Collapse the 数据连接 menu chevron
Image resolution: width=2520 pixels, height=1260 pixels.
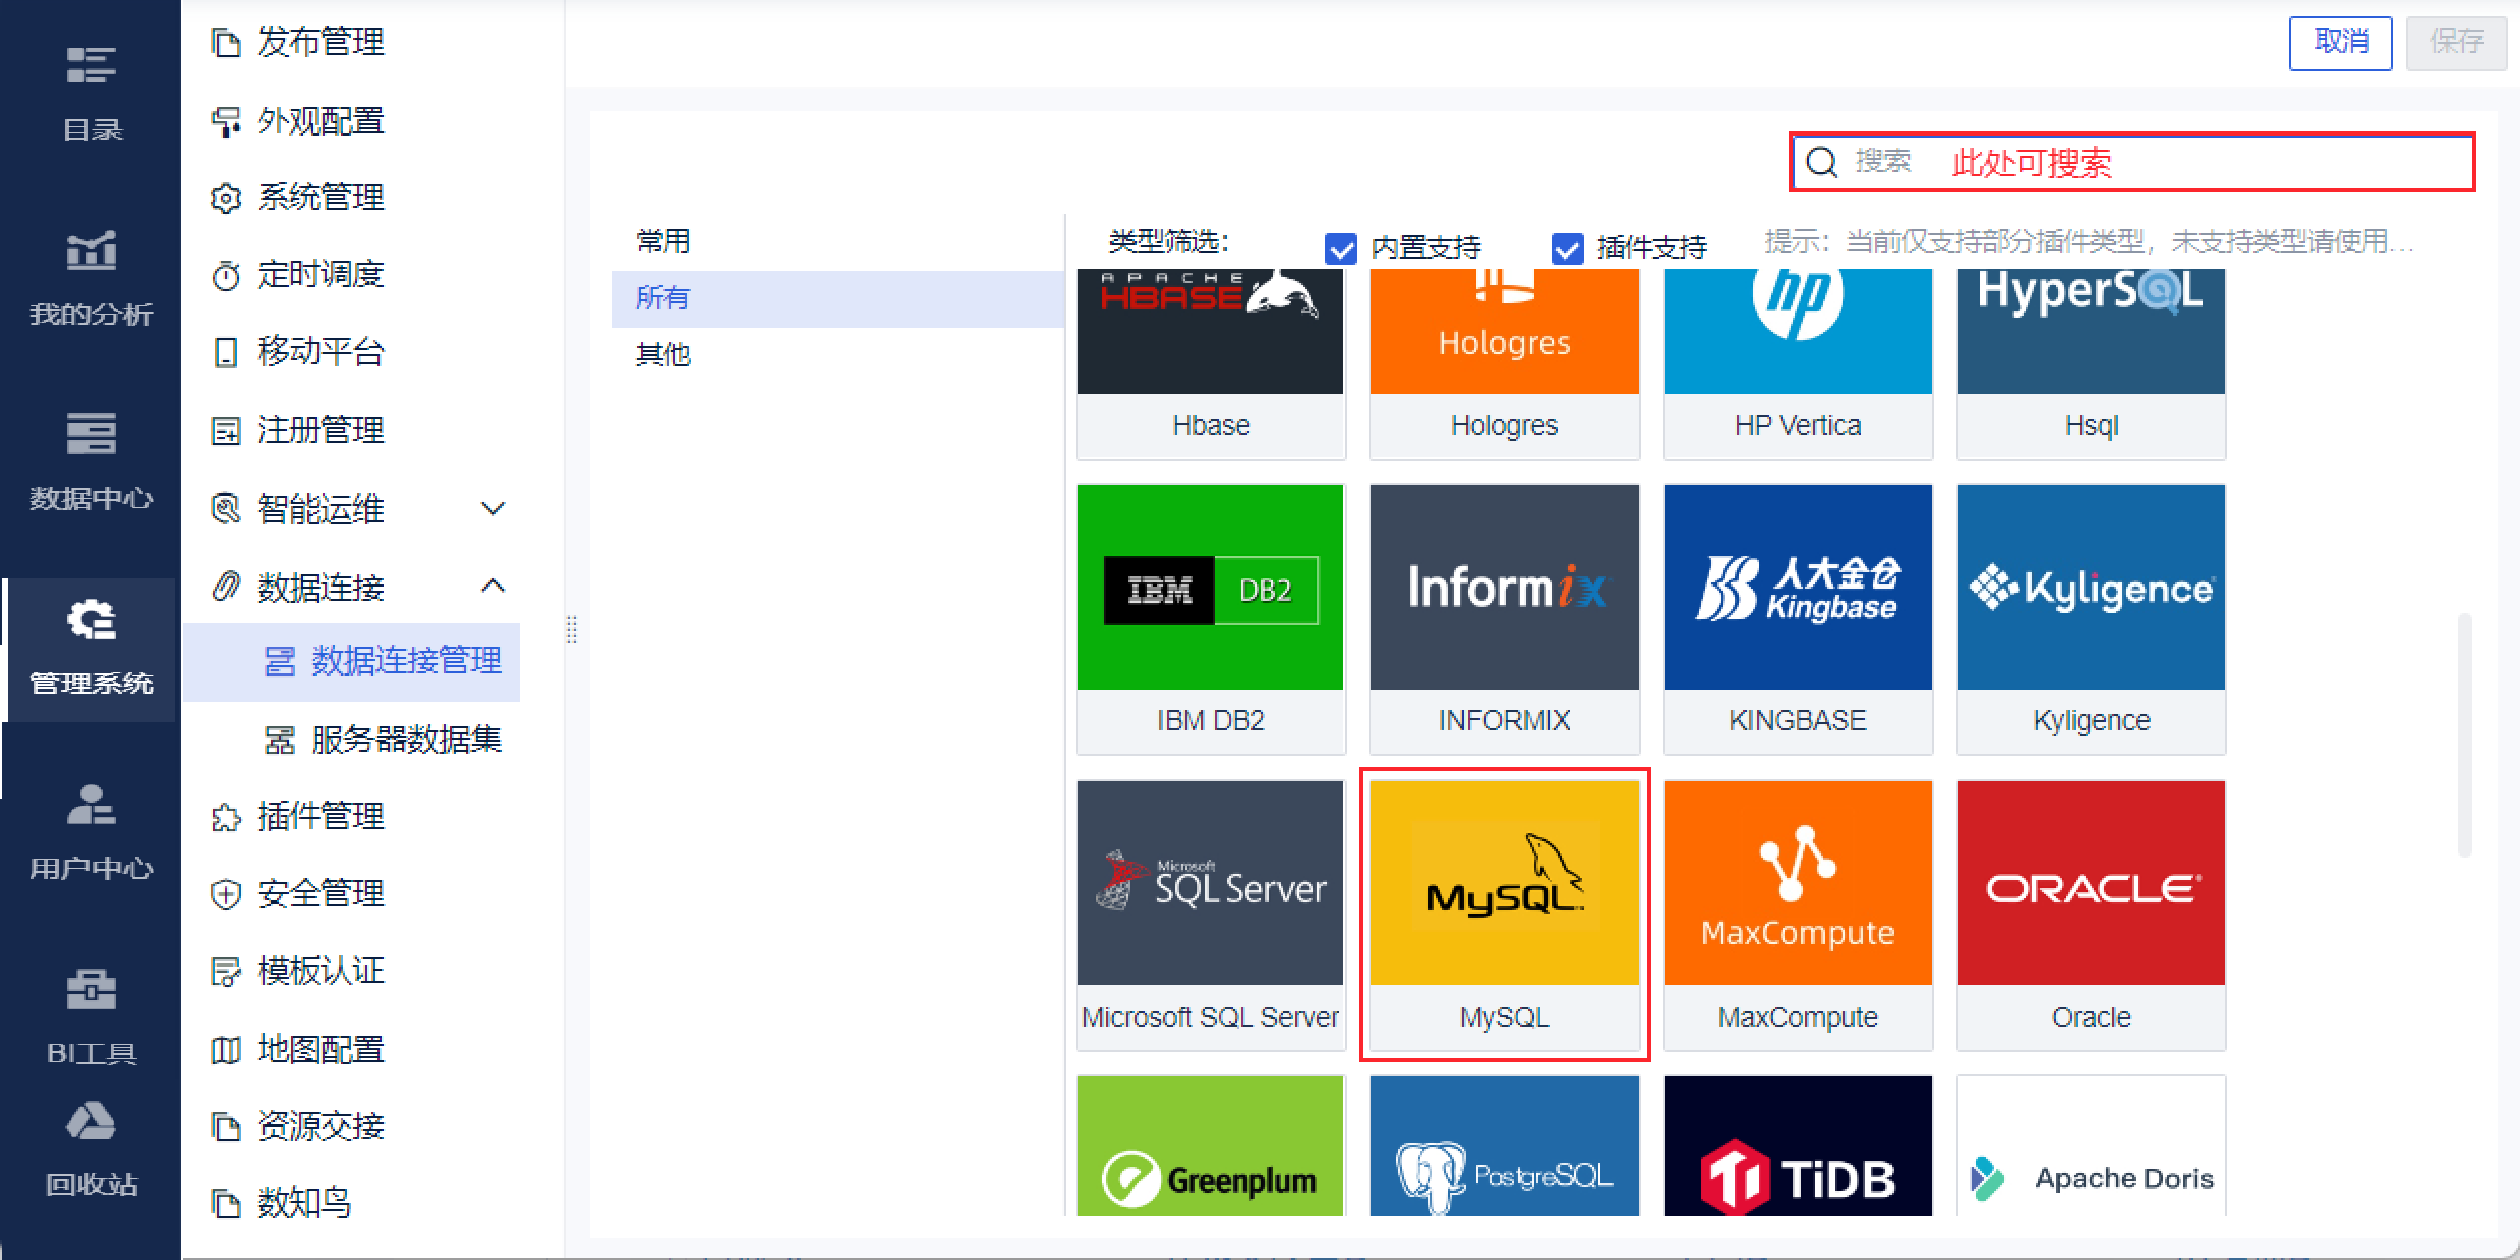[x=493, y=586]
